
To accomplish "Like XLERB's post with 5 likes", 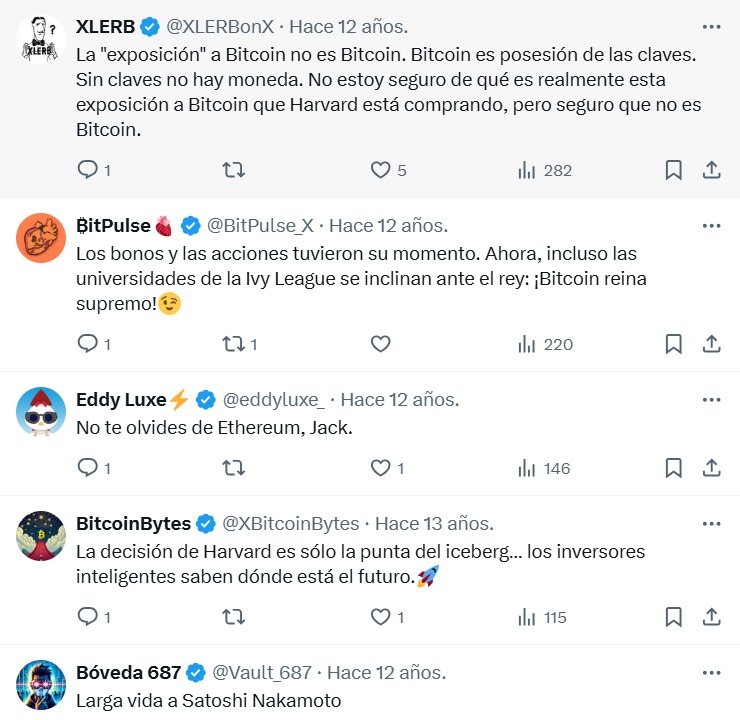I will click(380, 170).
